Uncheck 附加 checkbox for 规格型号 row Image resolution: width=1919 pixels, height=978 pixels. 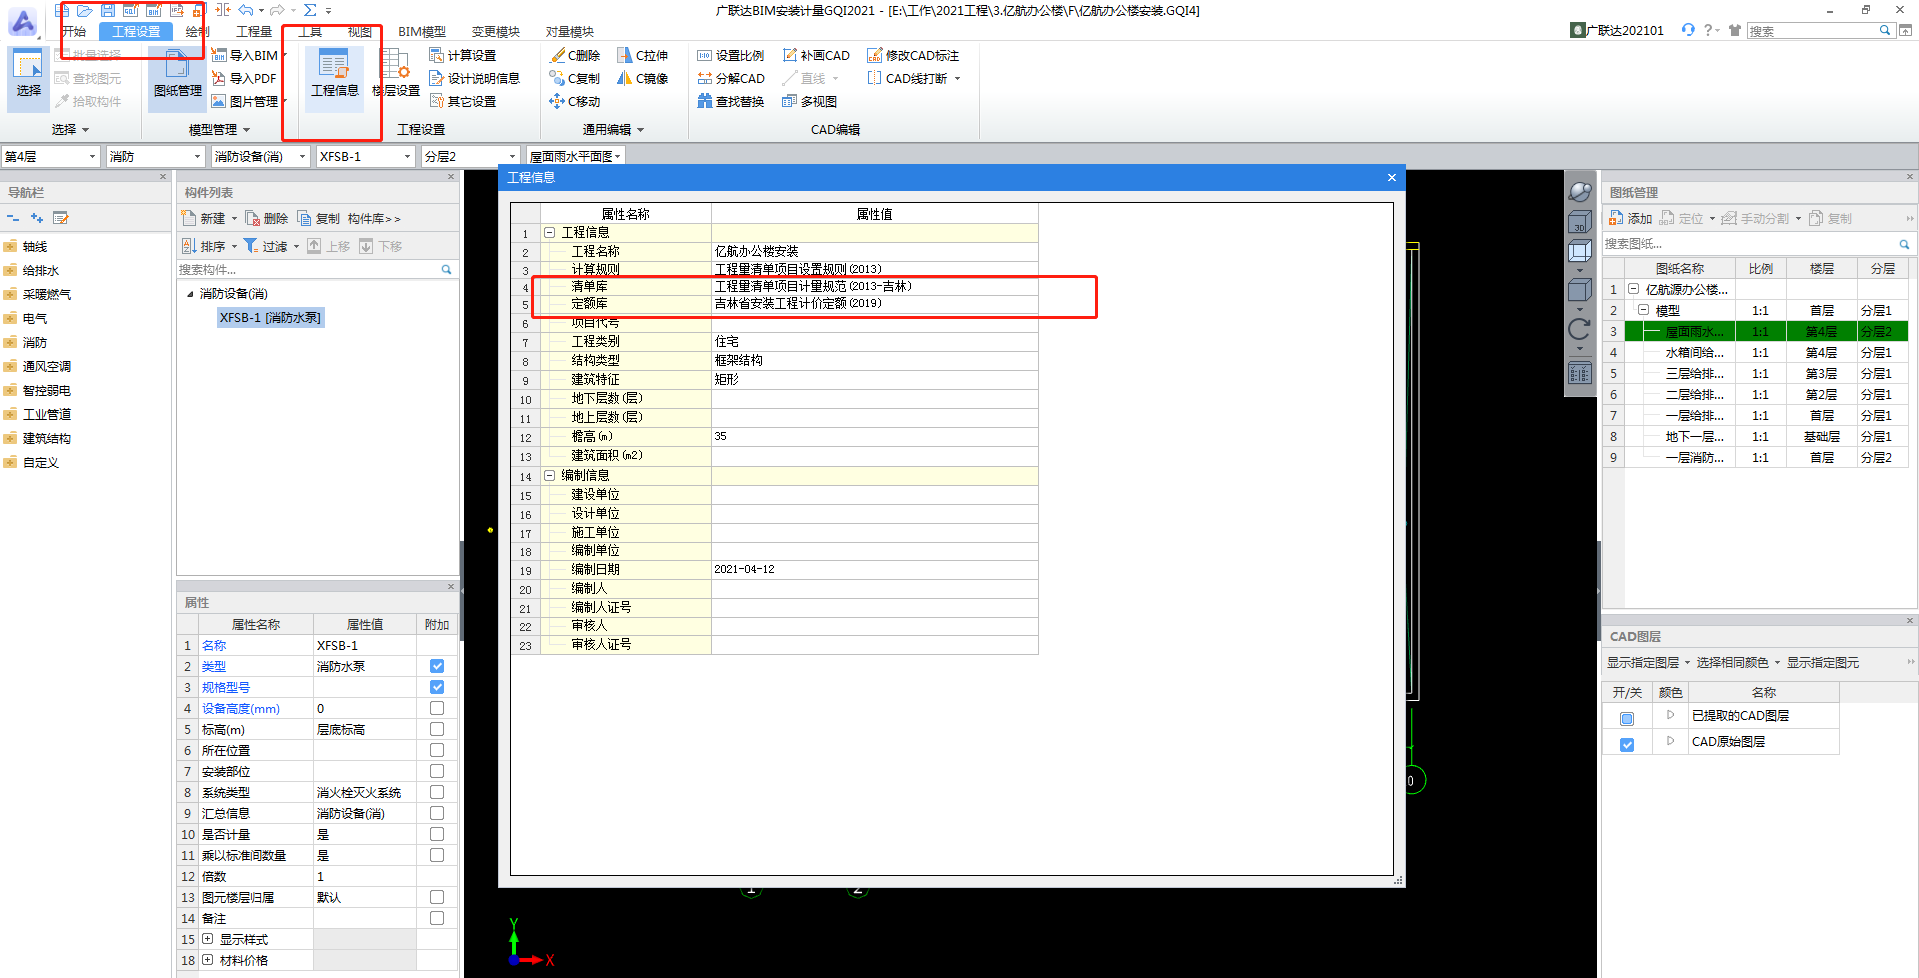[x=437, y=687]
